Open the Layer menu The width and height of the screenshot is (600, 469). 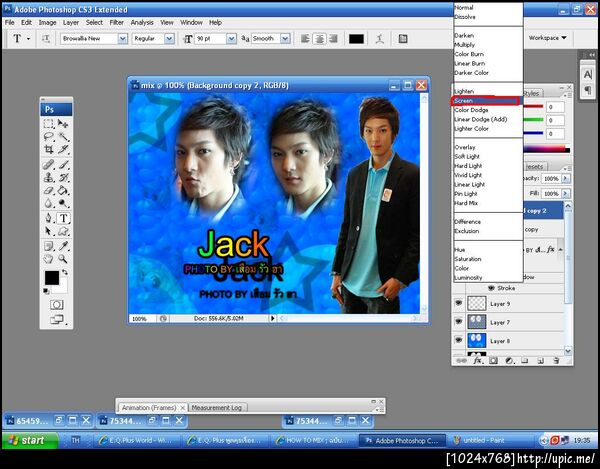pos(71,23)
